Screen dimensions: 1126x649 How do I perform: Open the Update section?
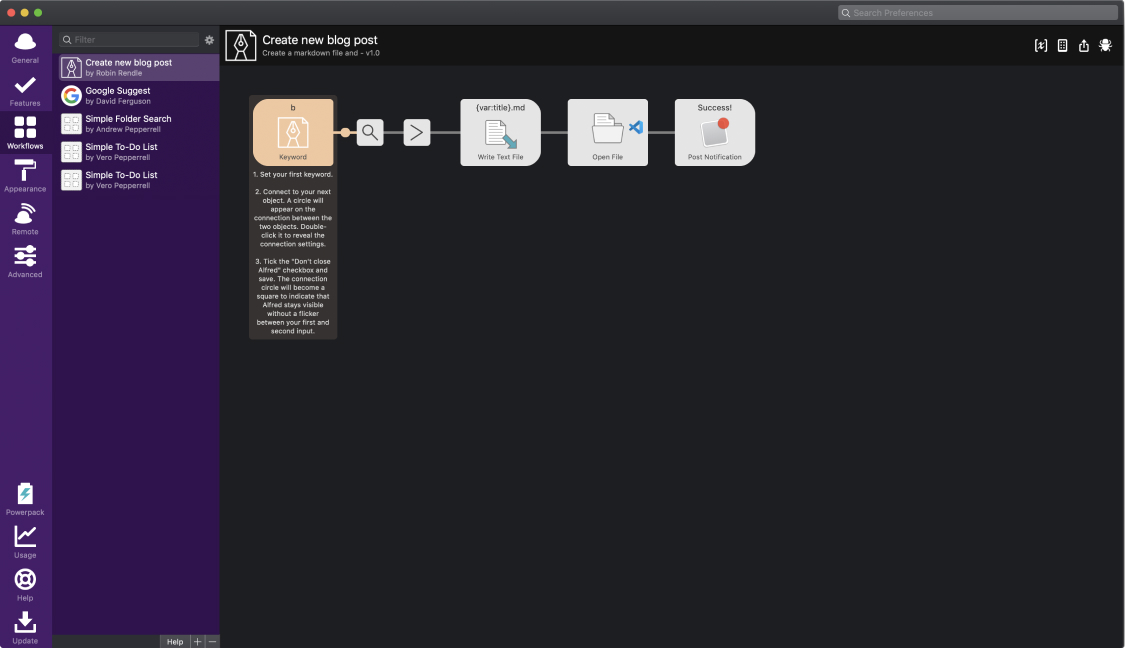[x=25, y=628]
